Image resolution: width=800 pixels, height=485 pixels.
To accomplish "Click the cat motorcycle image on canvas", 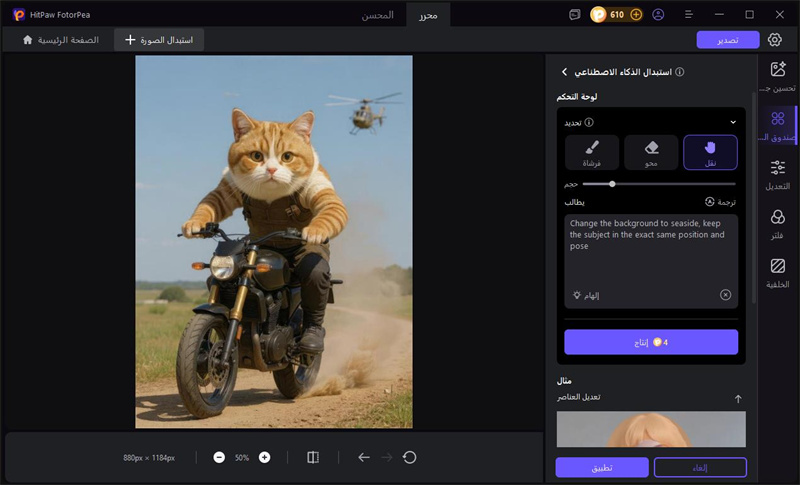I will click(274, 242).
